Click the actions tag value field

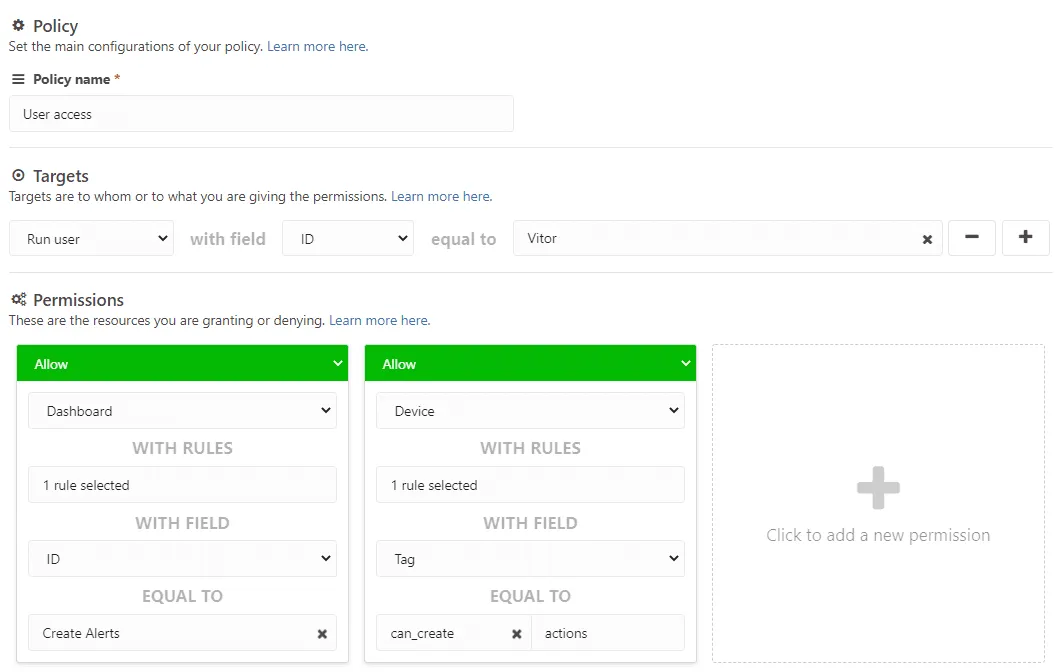tap(607, 634)
